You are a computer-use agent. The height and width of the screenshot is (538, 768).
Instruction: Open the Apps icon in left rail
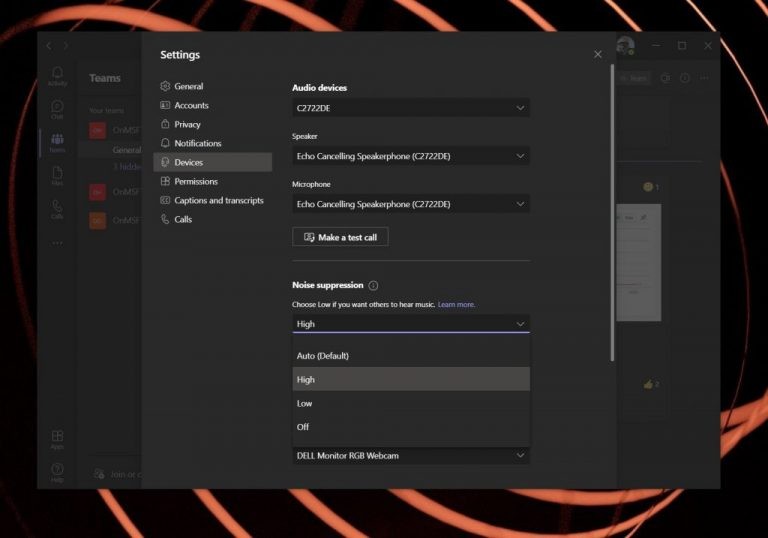[57, 438]
